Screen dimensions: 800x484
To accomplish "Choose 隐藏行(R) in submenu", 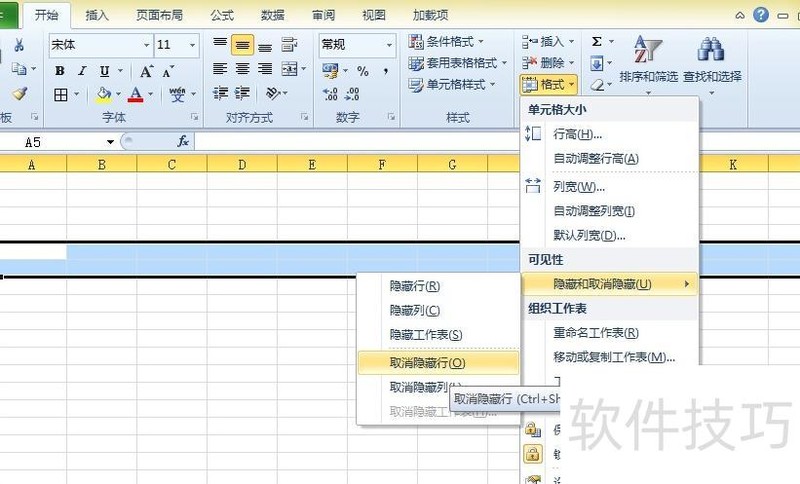I will pyautogui.click(x=439, y=286).
